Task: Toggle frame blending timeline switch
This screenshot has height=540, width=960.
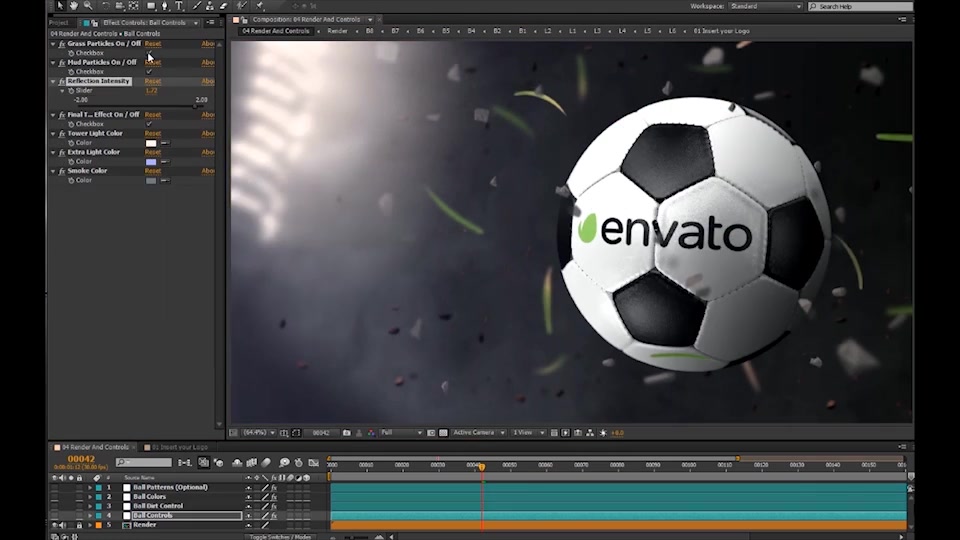Action: pyautogui.click(x=251, y=463)
